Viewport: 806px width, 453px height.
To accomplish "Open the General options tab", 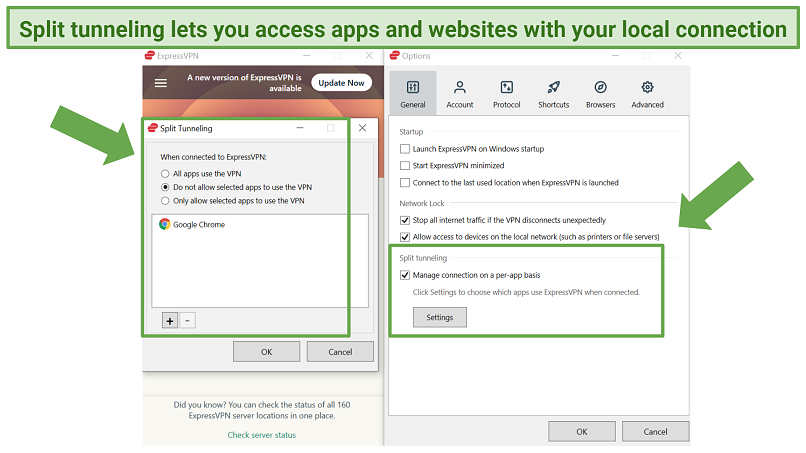I will 413,94.
